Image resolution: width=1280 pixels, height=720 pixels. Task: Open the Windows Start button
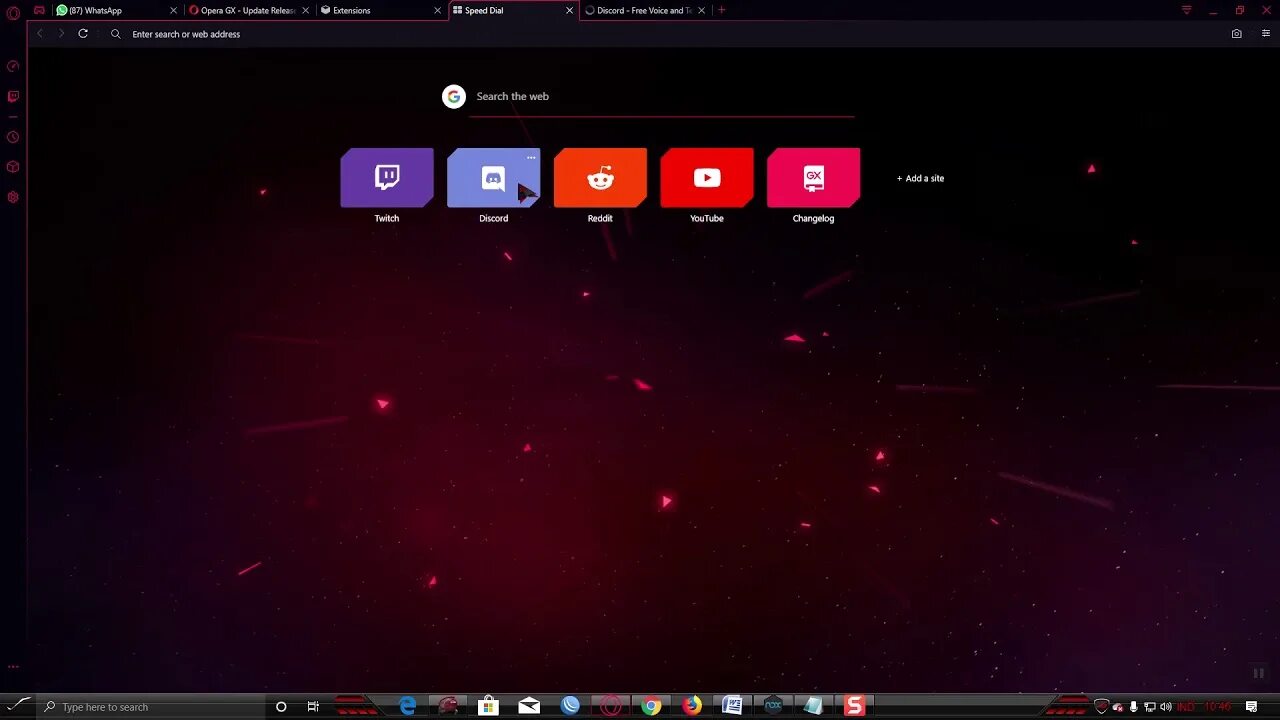click(x=19, y=706)
